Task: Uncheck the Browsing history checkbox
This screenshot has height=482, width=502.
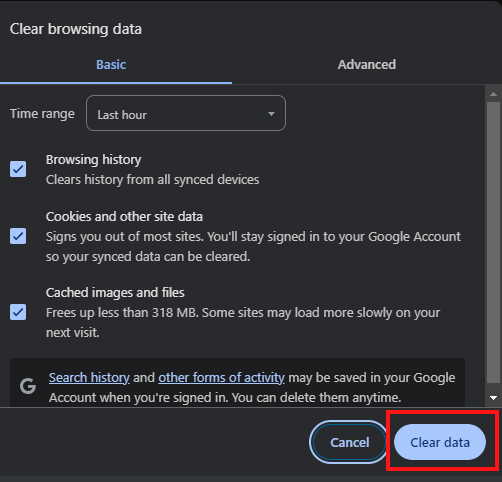Action: pos(18,169)
